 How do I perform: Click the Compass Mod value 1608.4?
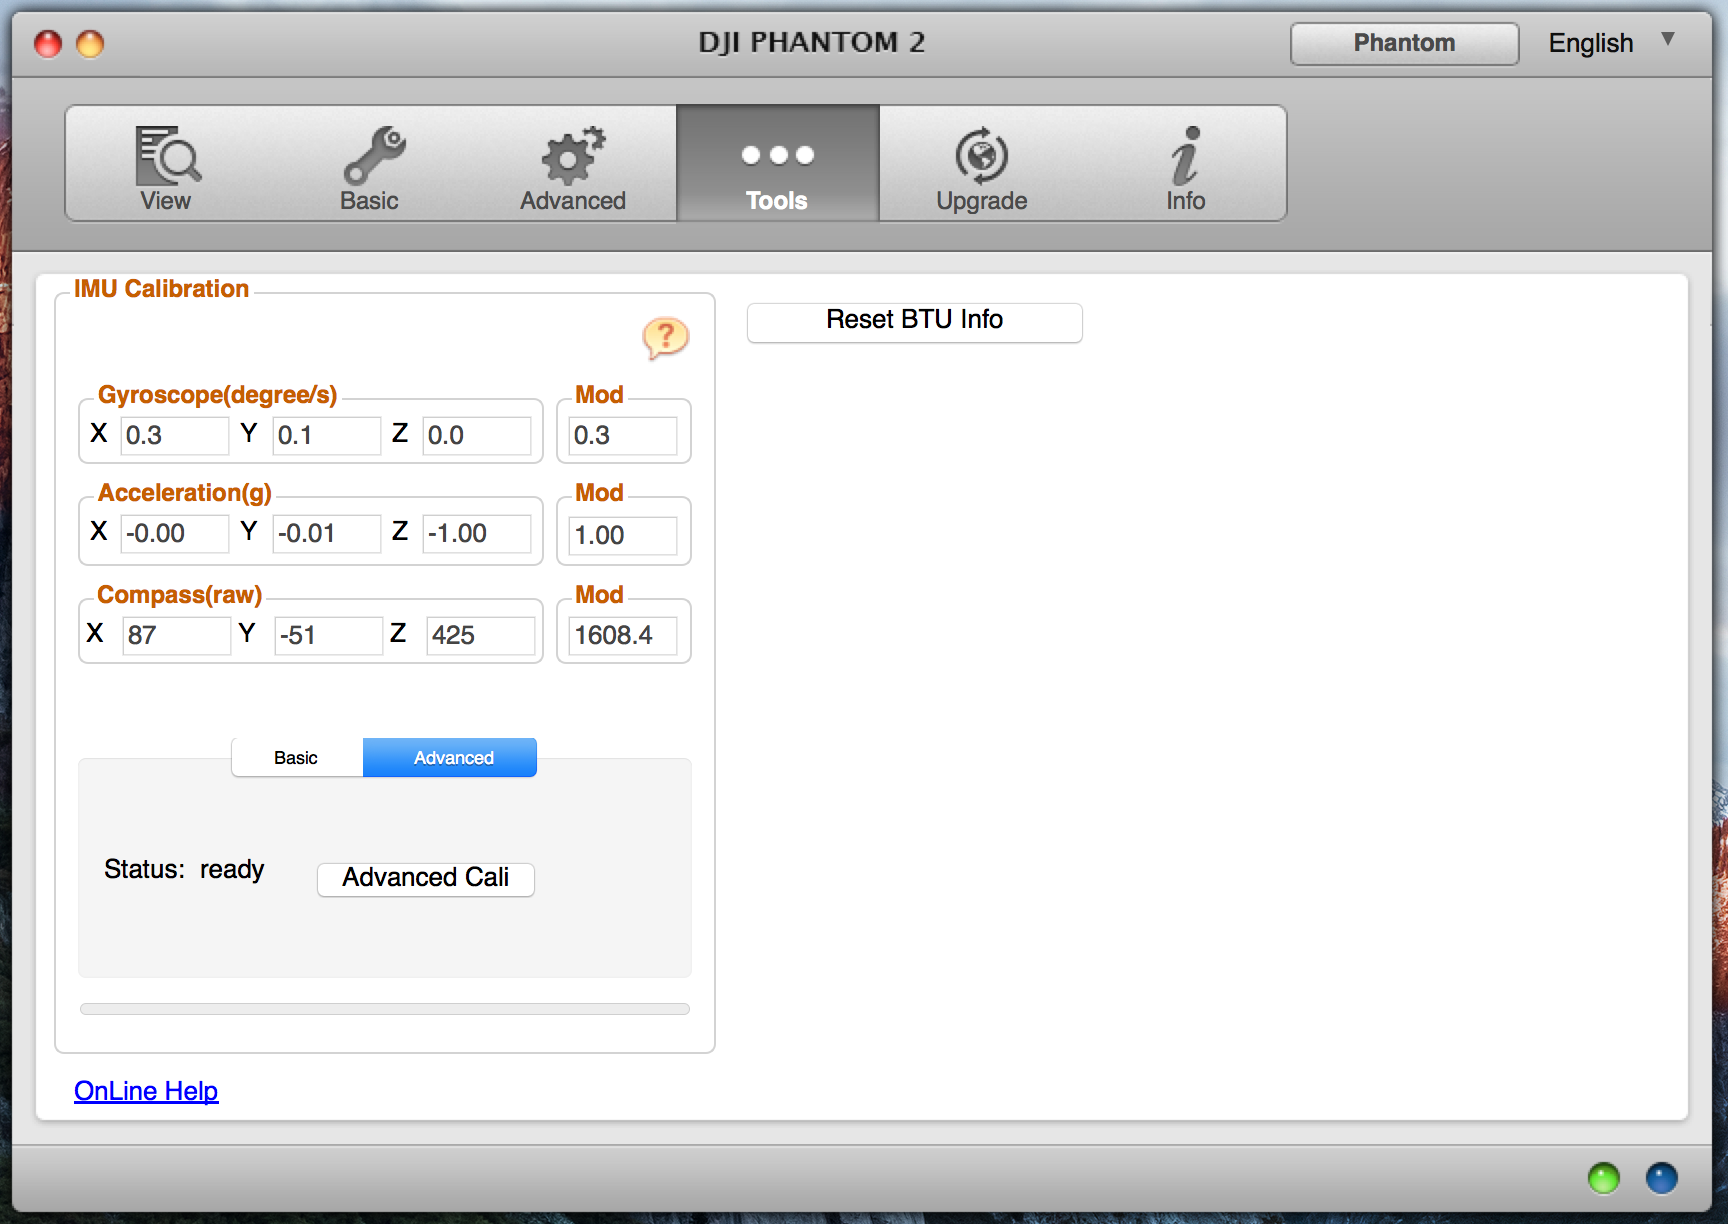pos(623,635)
